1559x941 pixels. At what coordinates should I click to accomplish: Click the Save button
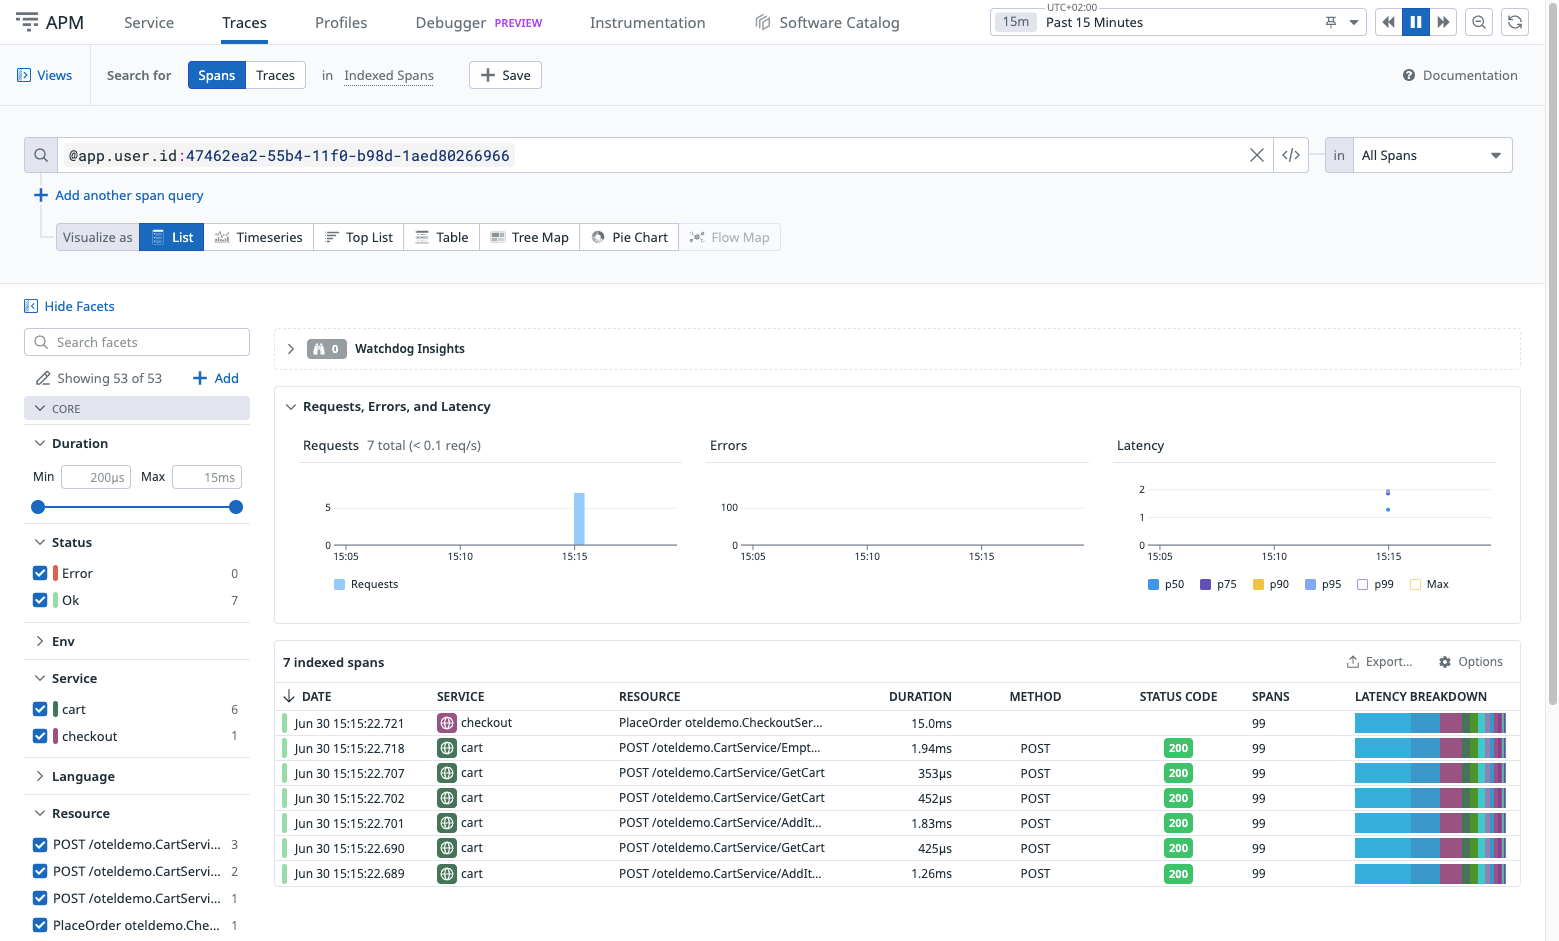(x=505, y=75)
